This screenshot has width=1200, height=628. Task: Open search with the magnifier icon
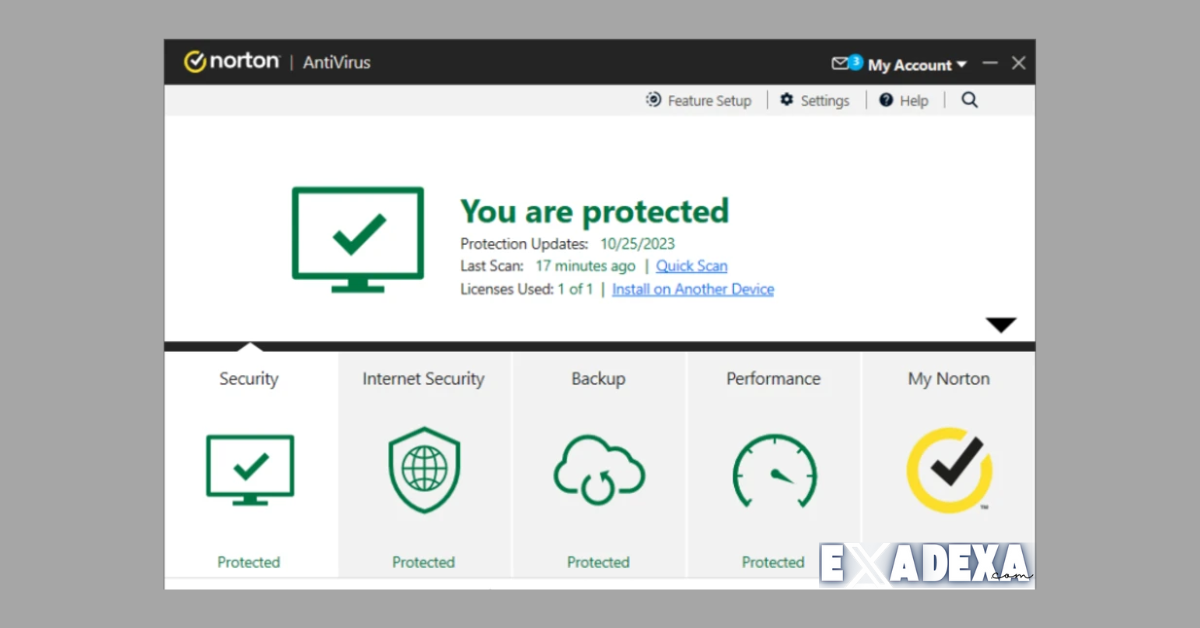(x=968, y=100)
